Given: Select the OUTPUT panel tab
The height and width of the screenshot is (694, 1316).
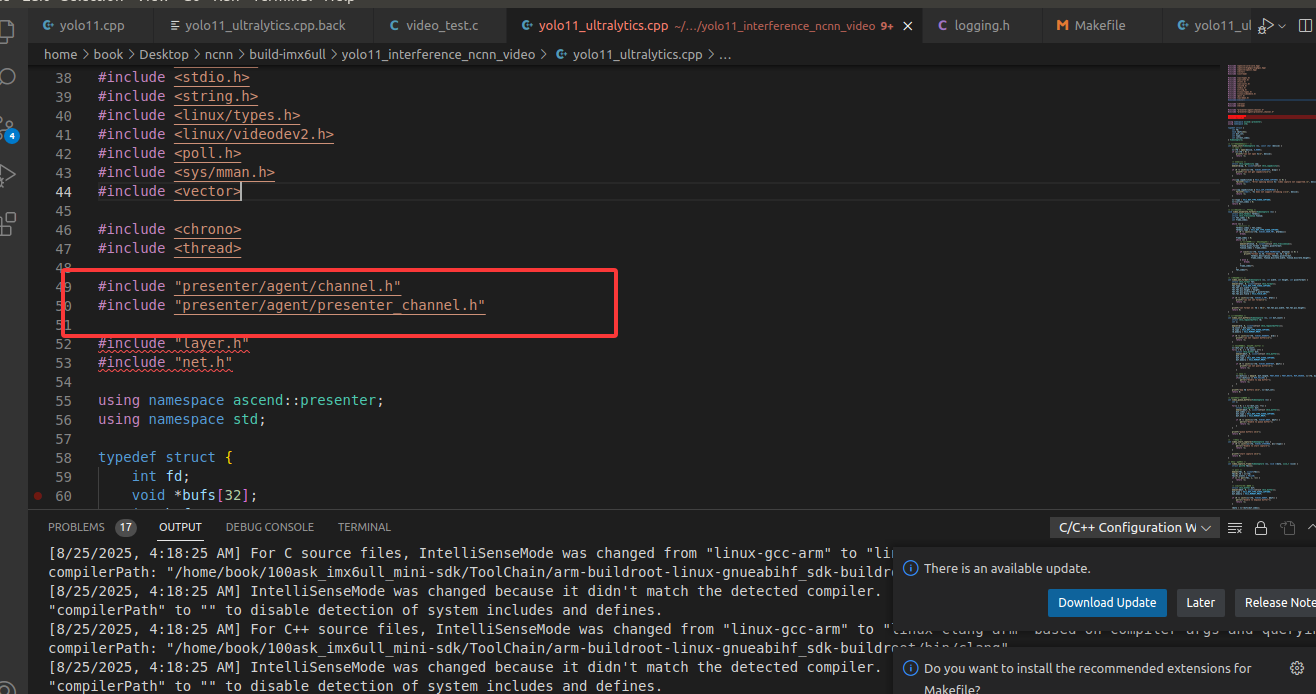Looking at the screenshot, I should click(x=180, y=527).
